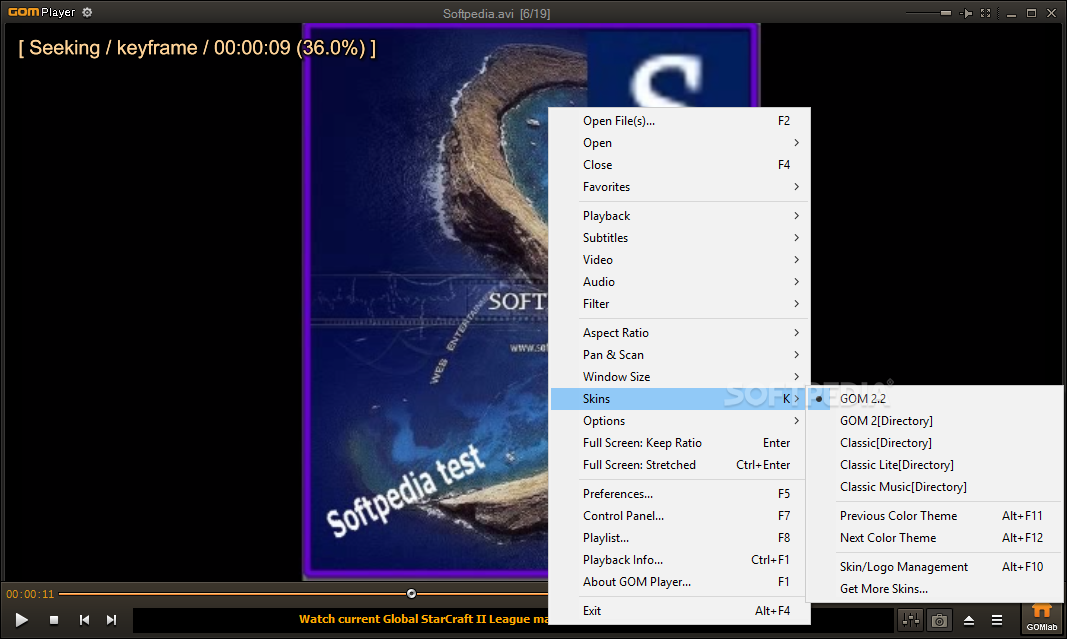Select Open File(s)... menu entry
This screenshot has width=1067, height=639.
pos(679,120)
